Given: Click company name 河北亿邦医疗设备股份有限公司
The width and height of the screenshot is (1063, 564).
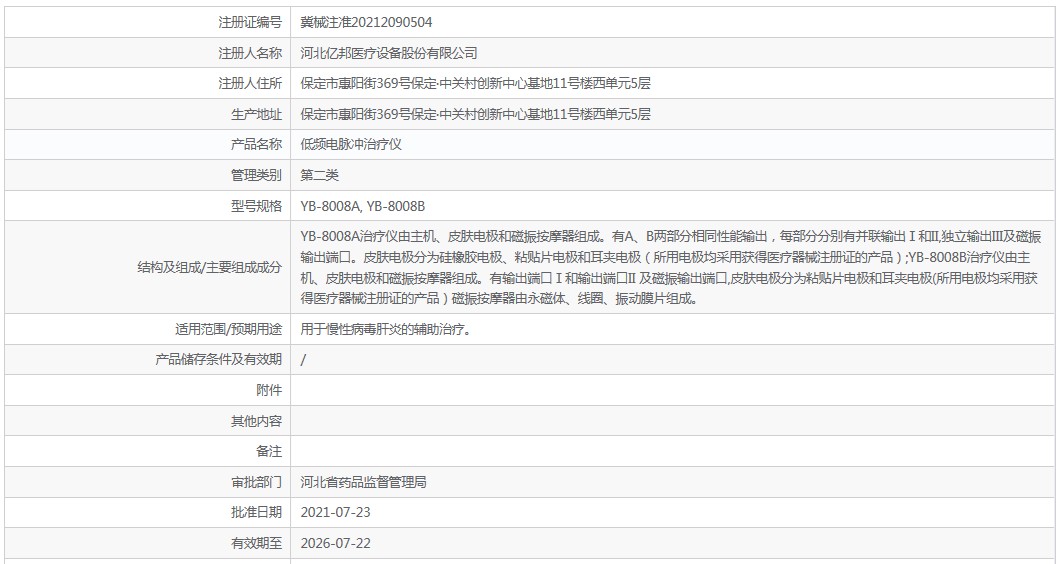Looking at the screenshot, I should 388,53.
